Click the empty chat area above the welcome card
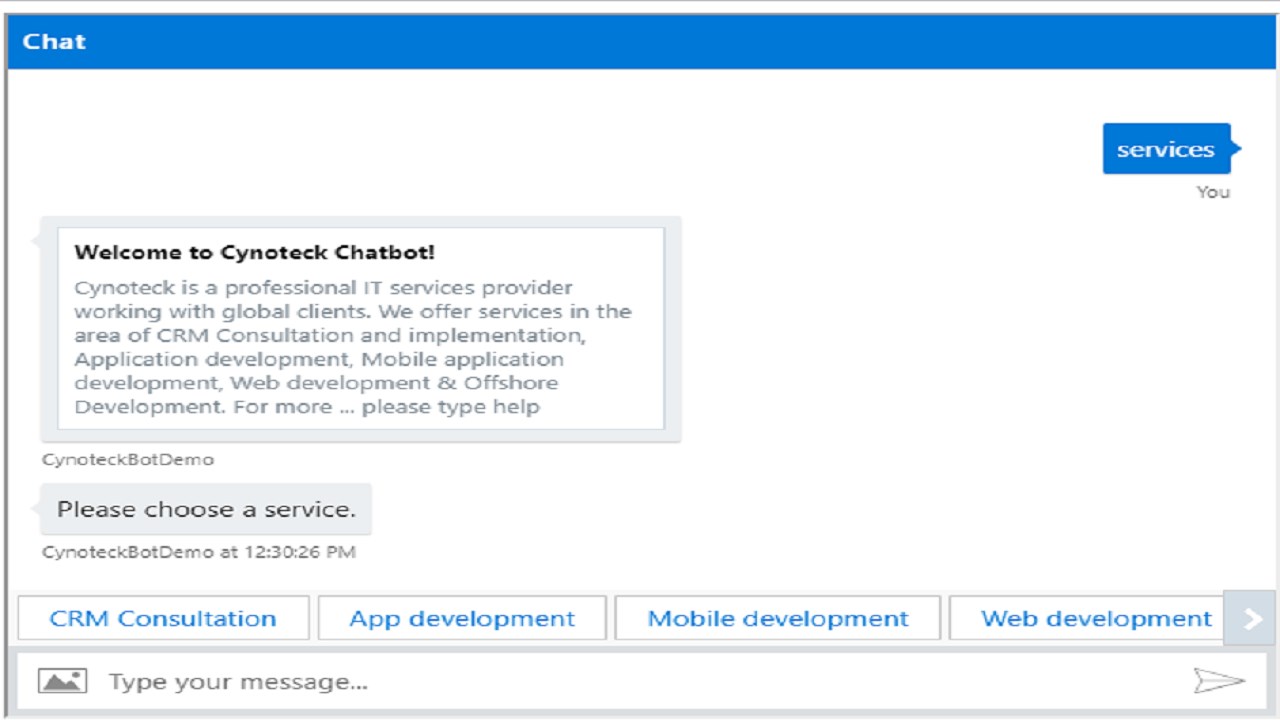The height and width of the screenshot is (720, 1280). coord(500,150)
